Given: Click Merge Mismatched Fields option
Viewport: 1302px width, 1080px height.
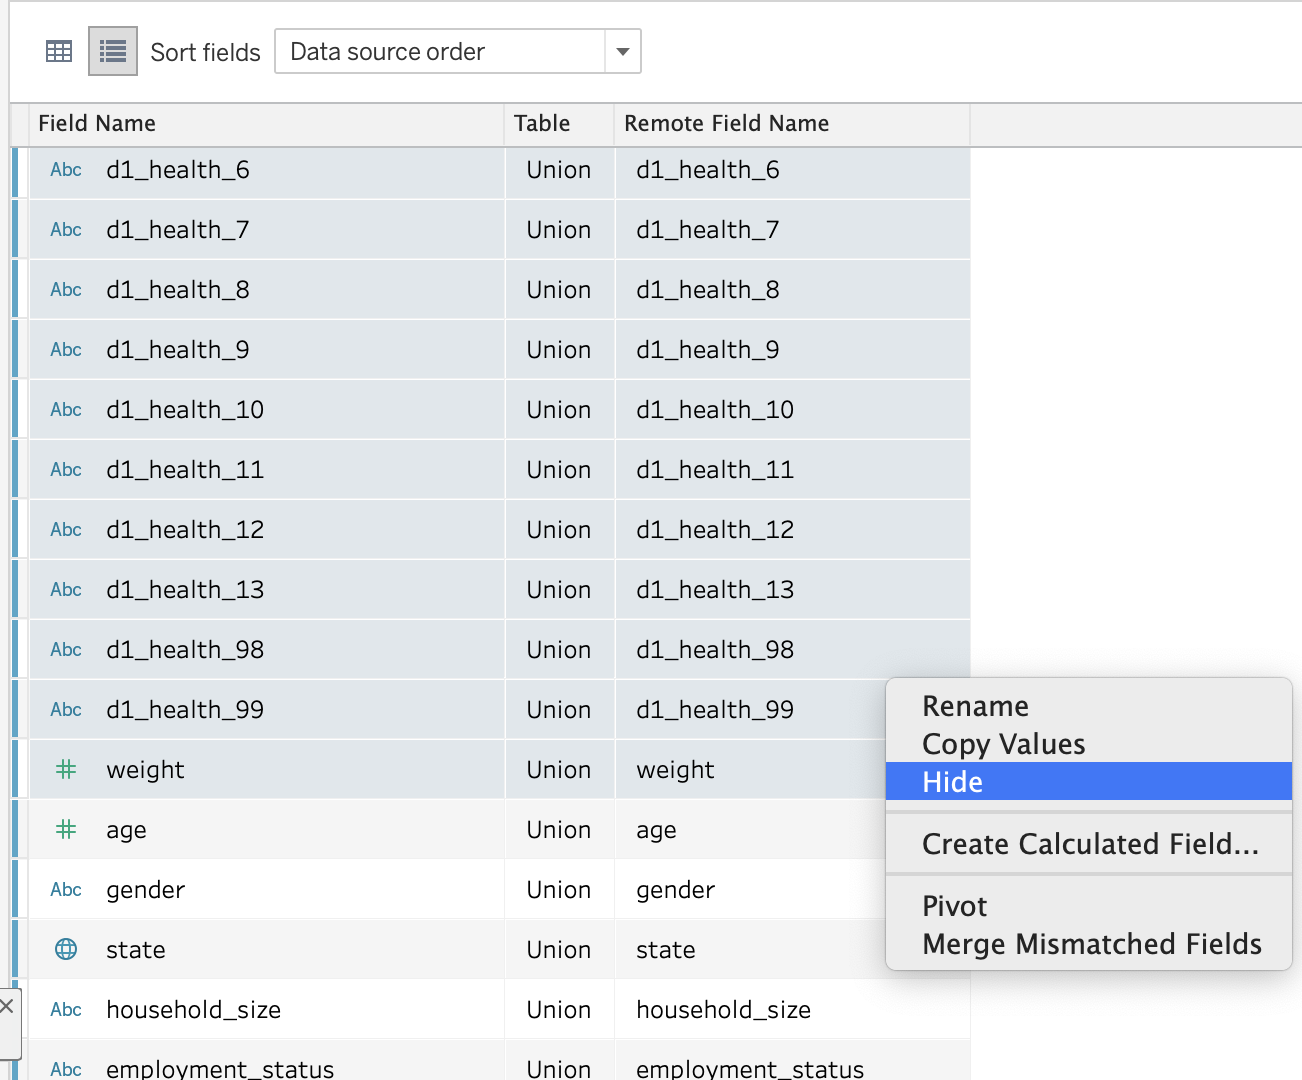Looking at the screenshot, I should 1091,944.
